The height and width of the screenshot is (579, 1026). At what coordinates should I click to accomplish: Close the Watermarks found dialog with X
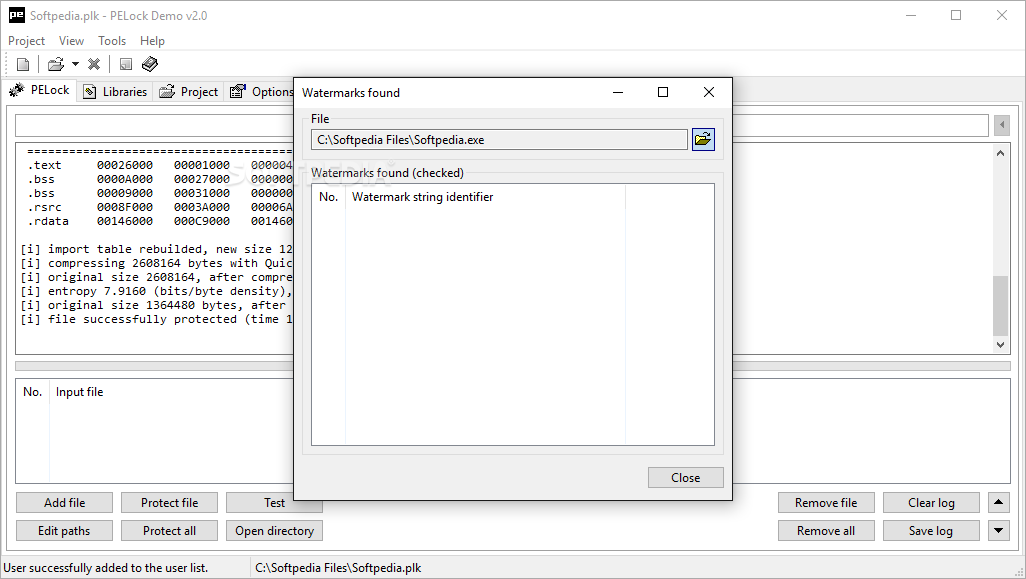(709, 92)
